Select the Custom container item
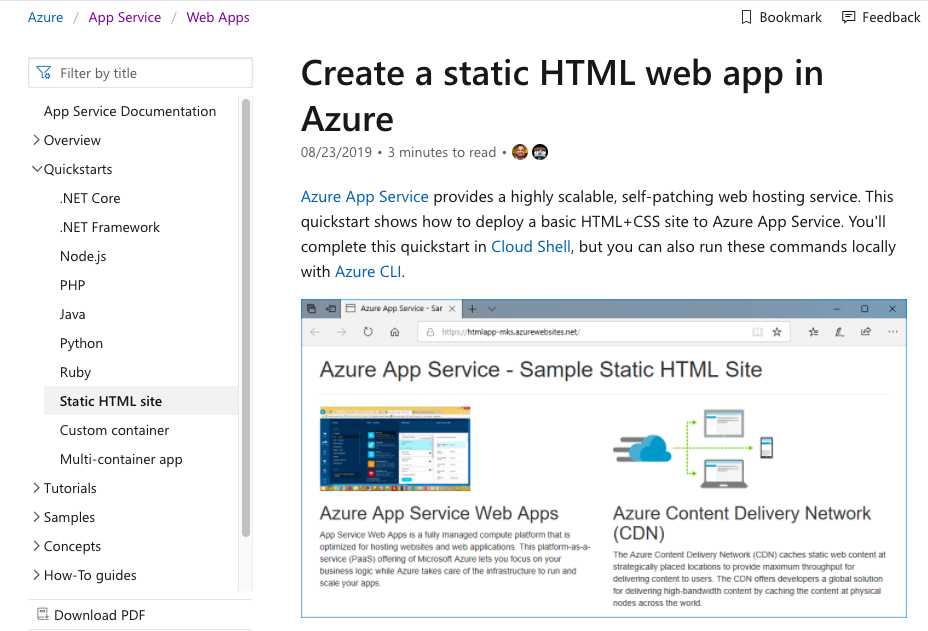This screenshot has height=631, width=928. 114,430
